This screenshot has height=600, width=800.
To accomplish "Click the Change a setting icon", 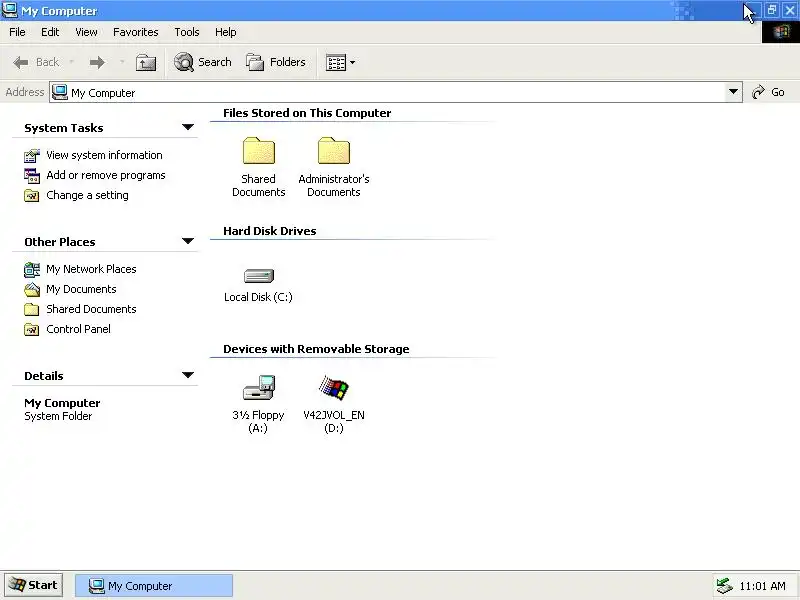I will tap(32, 195).
